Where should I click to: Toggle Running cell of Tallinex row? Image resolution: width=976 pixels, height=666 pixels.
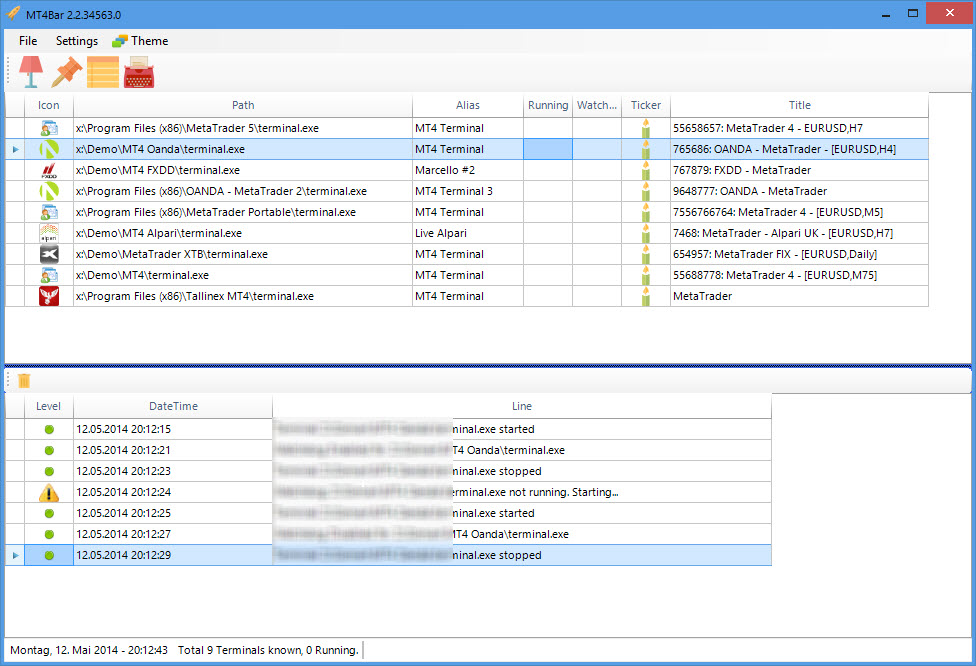tap(548, 296)
